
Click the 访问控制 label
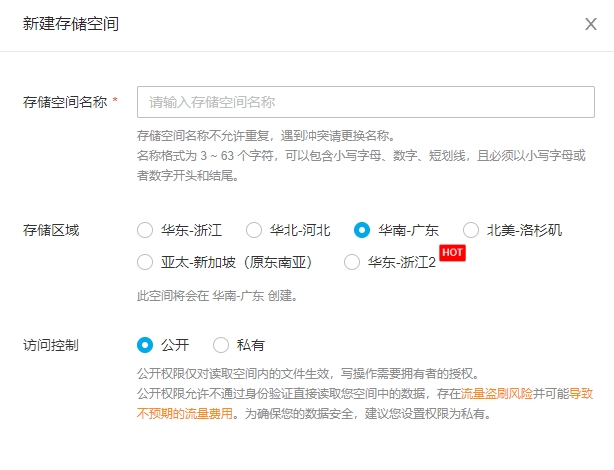(x=51, y=345)
